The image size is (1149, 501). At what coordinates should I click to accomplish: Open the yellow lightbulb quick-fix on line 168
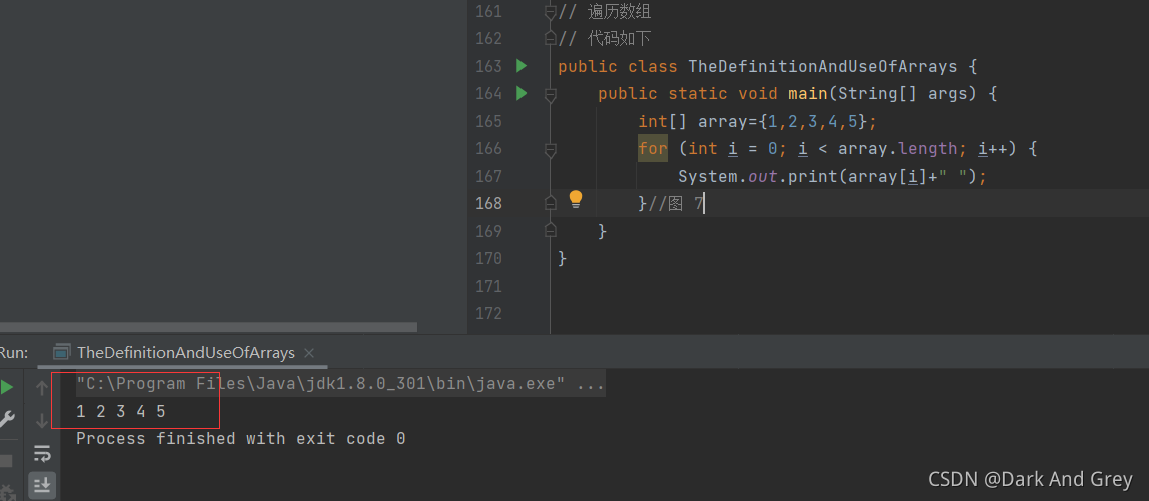tap(576, 198)
